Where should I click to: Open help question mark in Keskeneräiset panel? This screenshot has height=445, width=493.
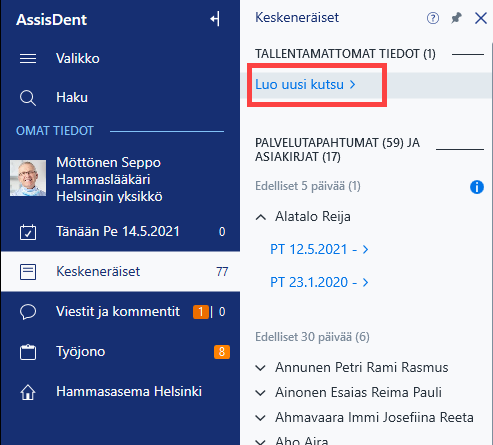(433, 18)
